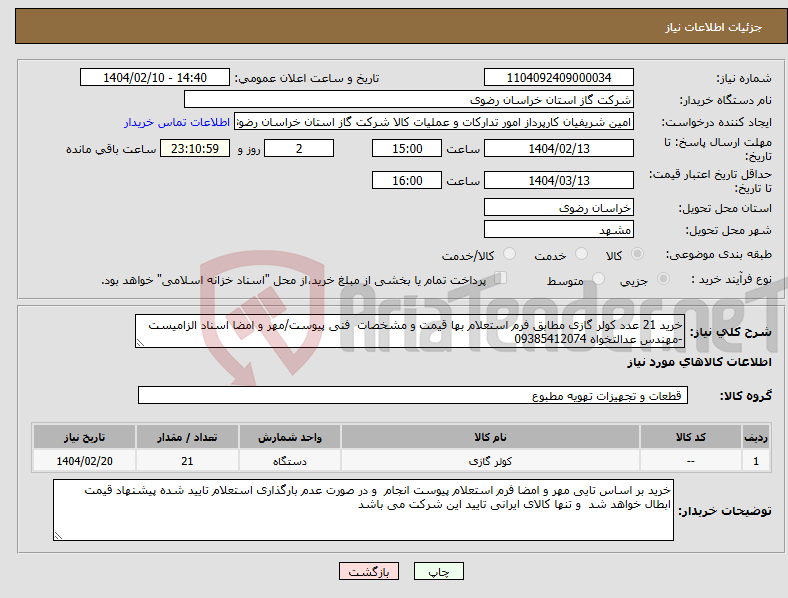Click the deadline time field 15:00
Screen dimensions: 788x598
pyautogui.click(x=407, y=148)
